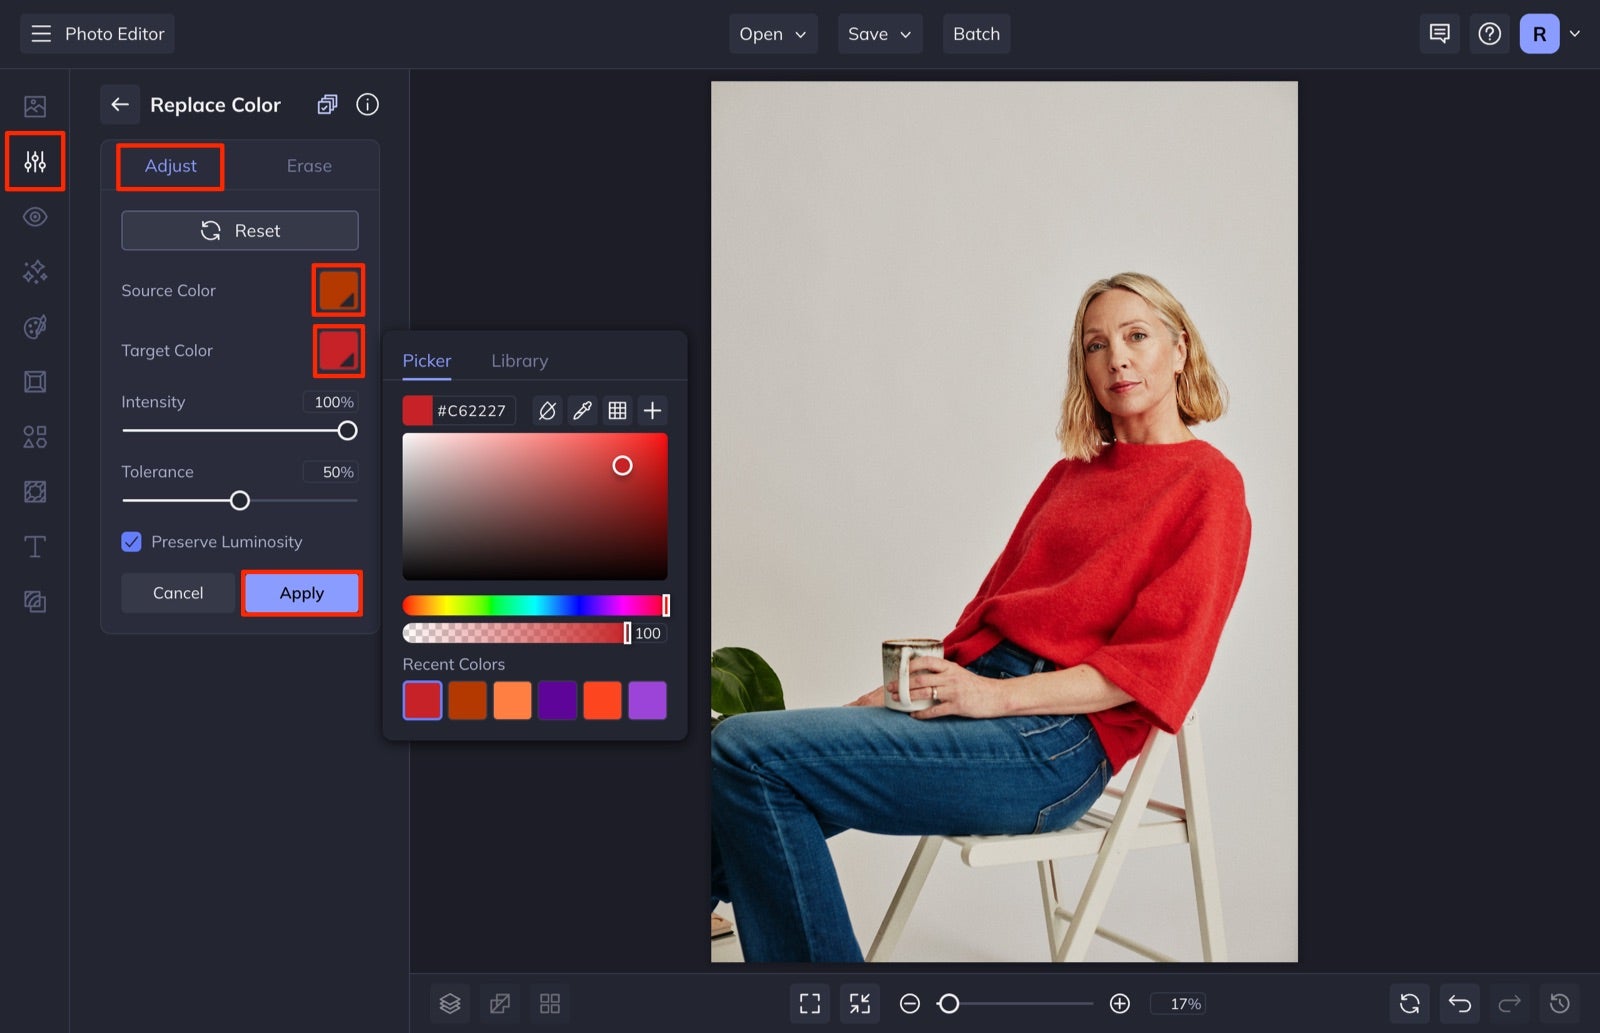Expand the account menu next to R avatar
The width and height of the screenshot is (1600, 1033).
pos(1575,33)
